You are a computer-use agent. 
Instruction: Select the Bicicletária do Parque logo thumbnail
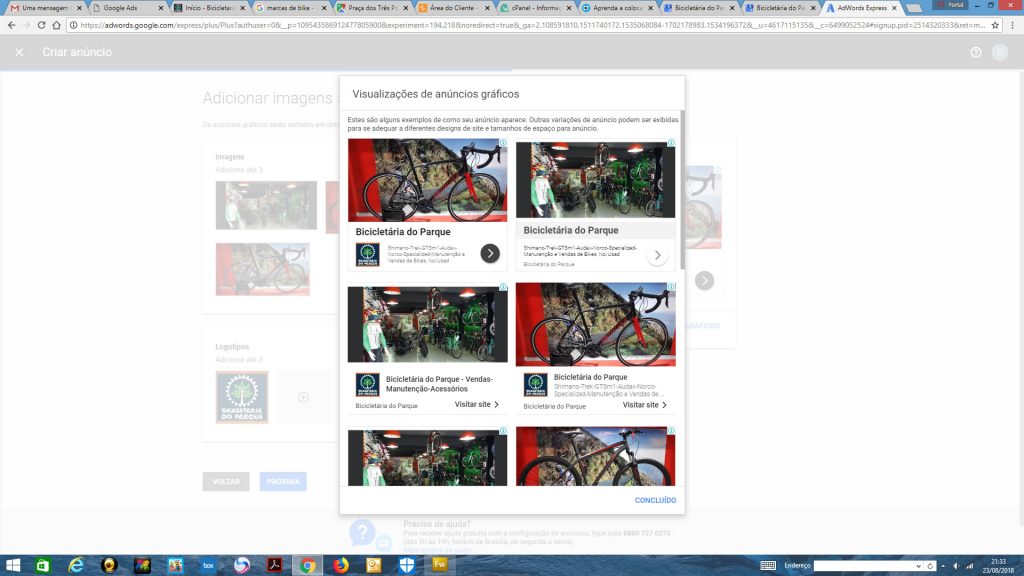point(242,397)
